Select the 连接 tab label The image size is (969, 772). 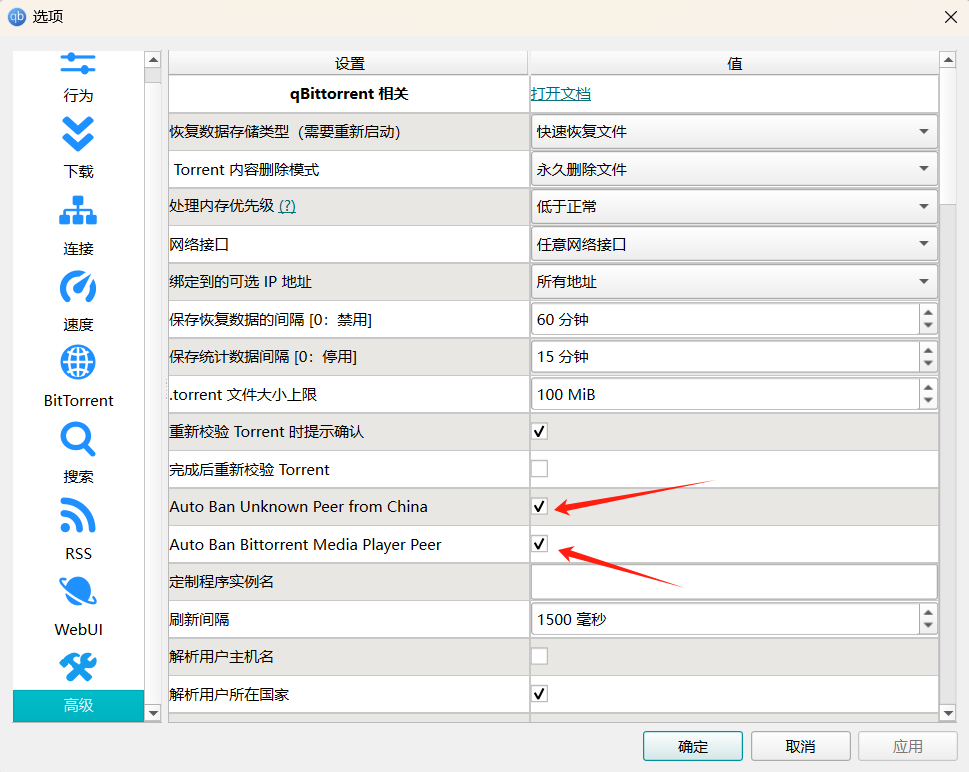[x=78, y=248]
